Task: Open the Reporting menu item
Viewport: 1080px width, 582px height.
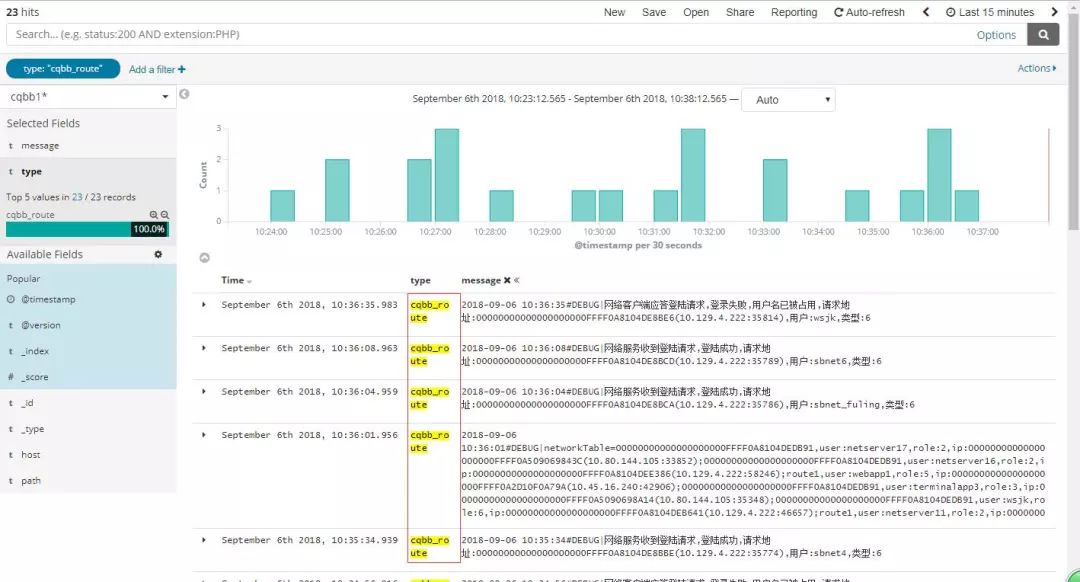Action: 794,12
